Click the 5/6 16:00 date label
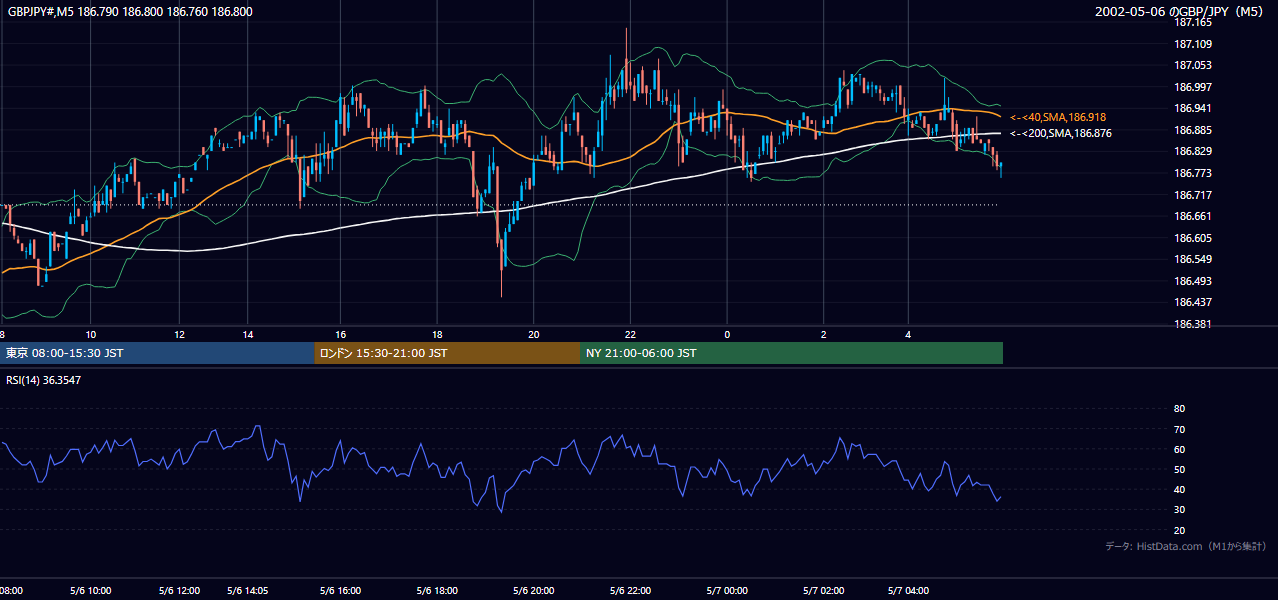Screen dimensions: 1278x600 click(341, 591)
